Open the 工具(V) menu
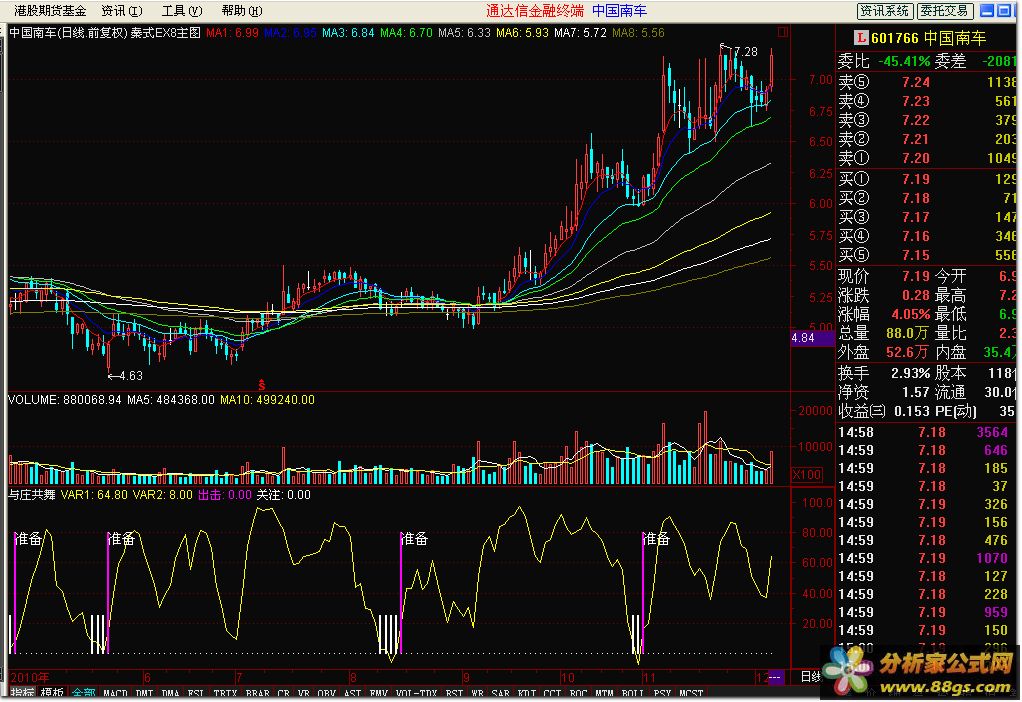1022x702 pixels. tap(182, 10)
